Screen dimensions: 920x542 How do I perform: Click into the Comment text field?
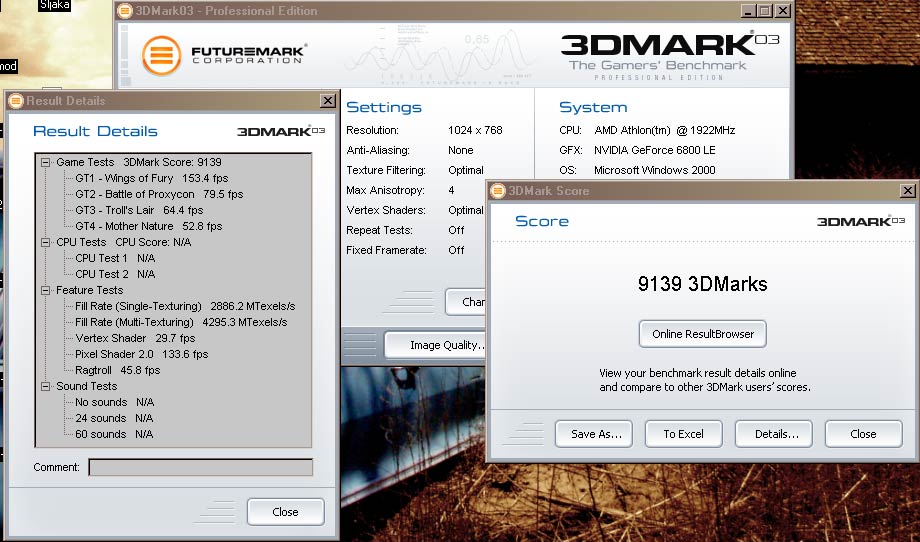[x=200, y=467]
